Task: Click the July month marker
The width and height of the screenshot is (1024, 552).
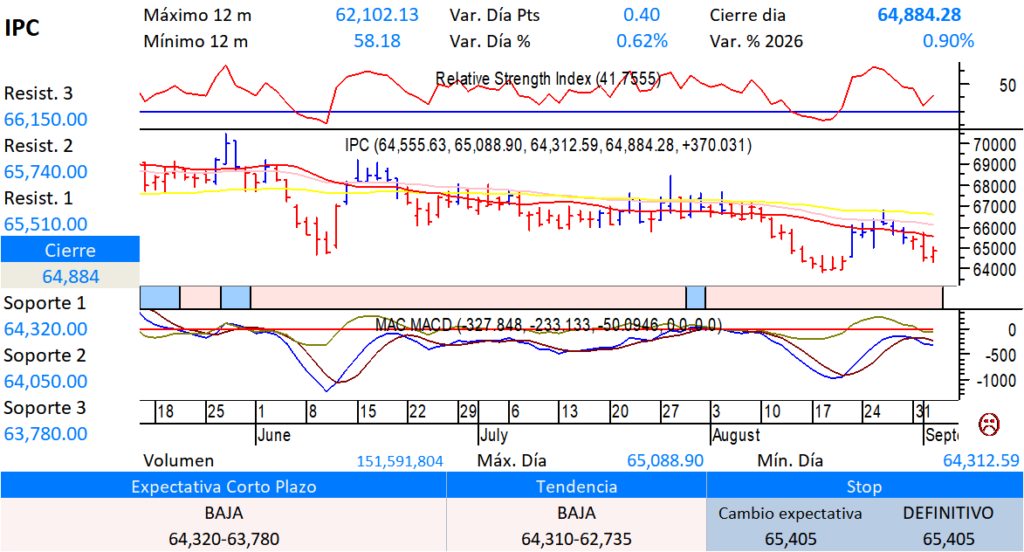Action: coord(494,435)
